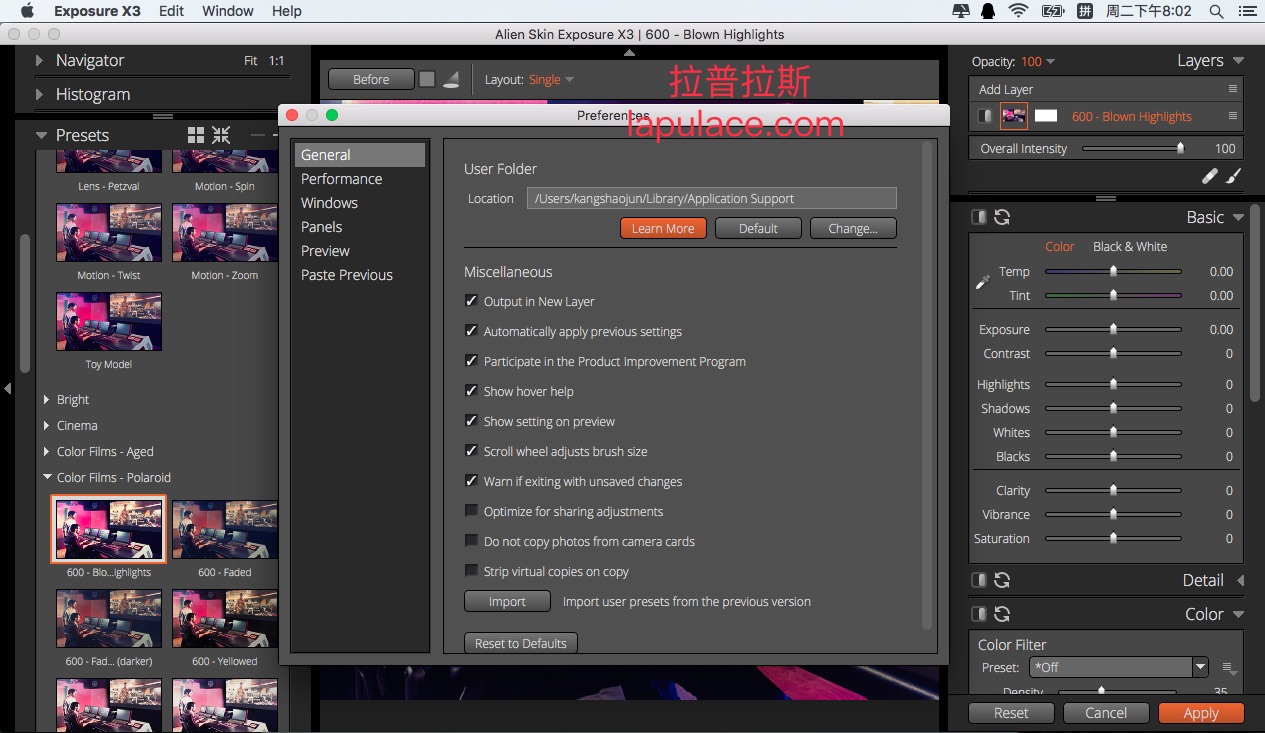Click the Learn More button

[x=663, y=228]
